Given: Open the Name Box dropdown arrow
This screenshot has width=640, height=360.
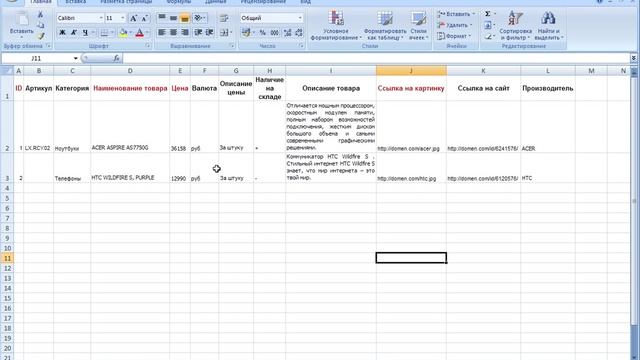Looking at the screenshot, I should coord(76,58).
